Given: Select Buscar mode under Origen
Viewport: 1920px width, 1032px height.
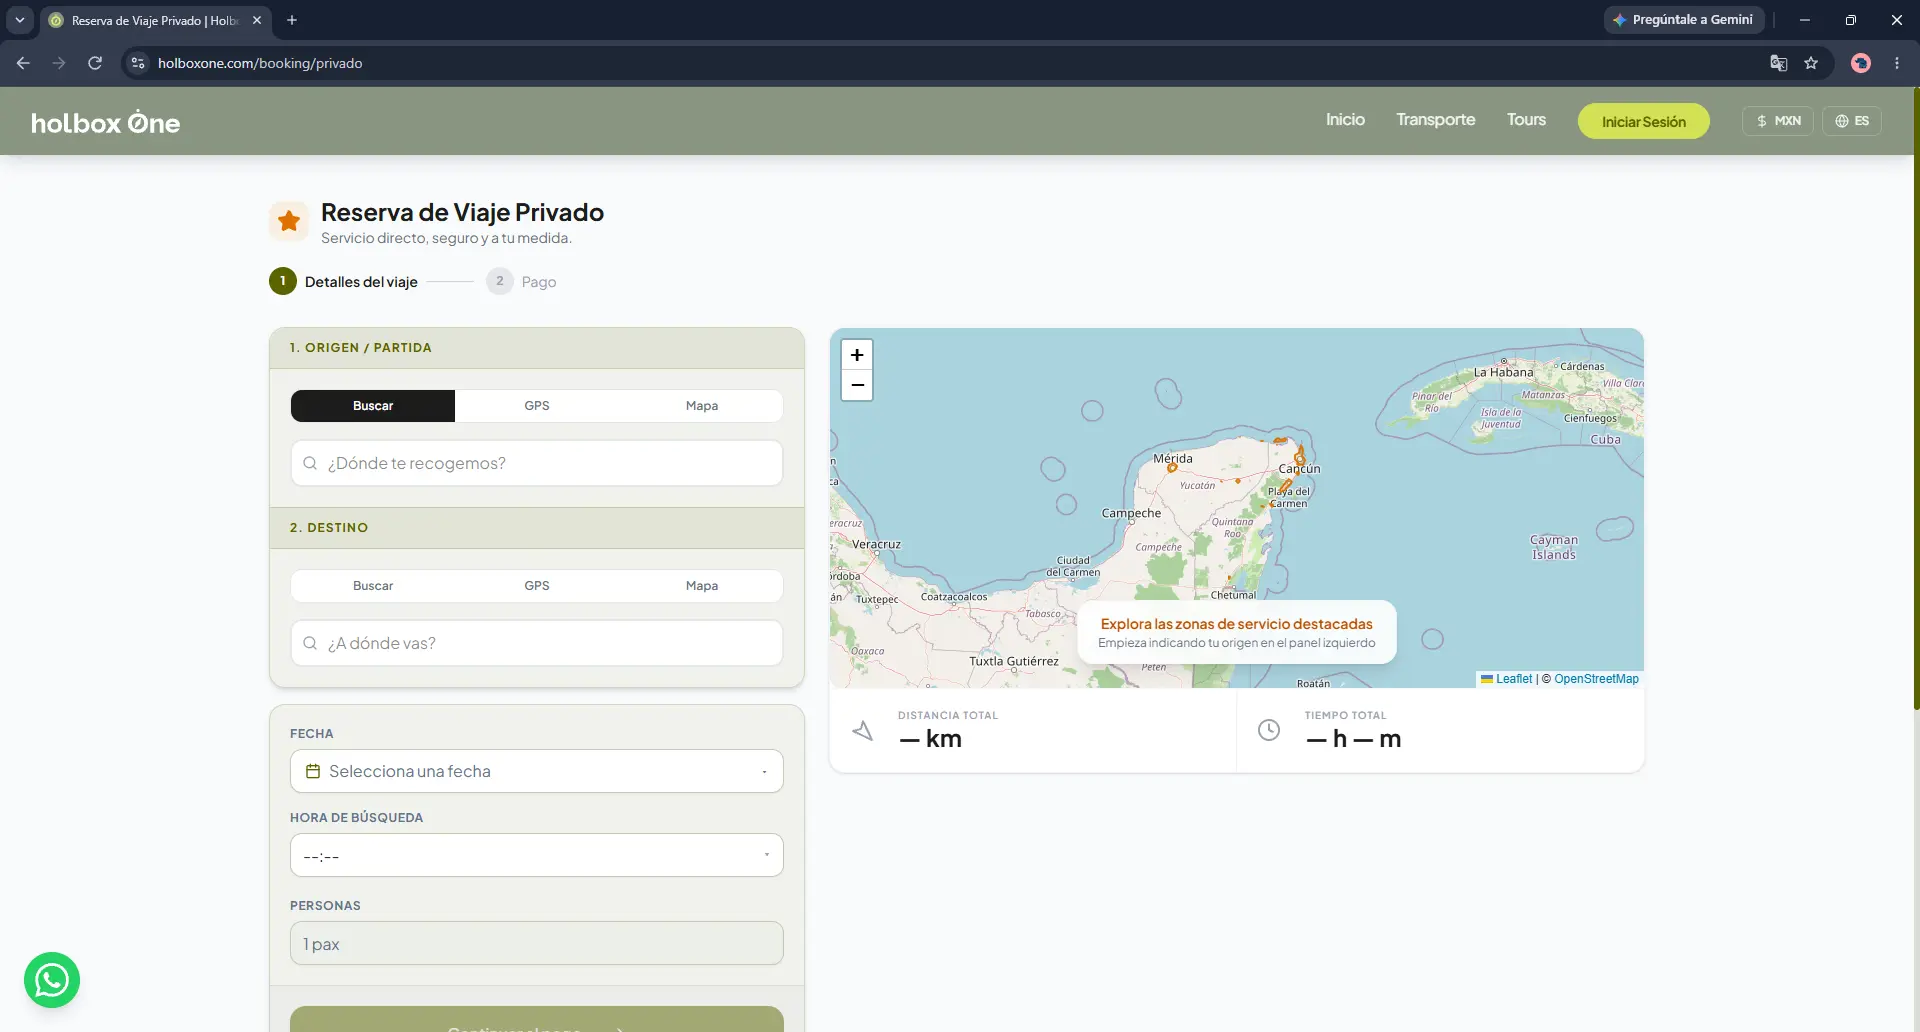Looking at the screenshot, I should (x=373, y=406).
